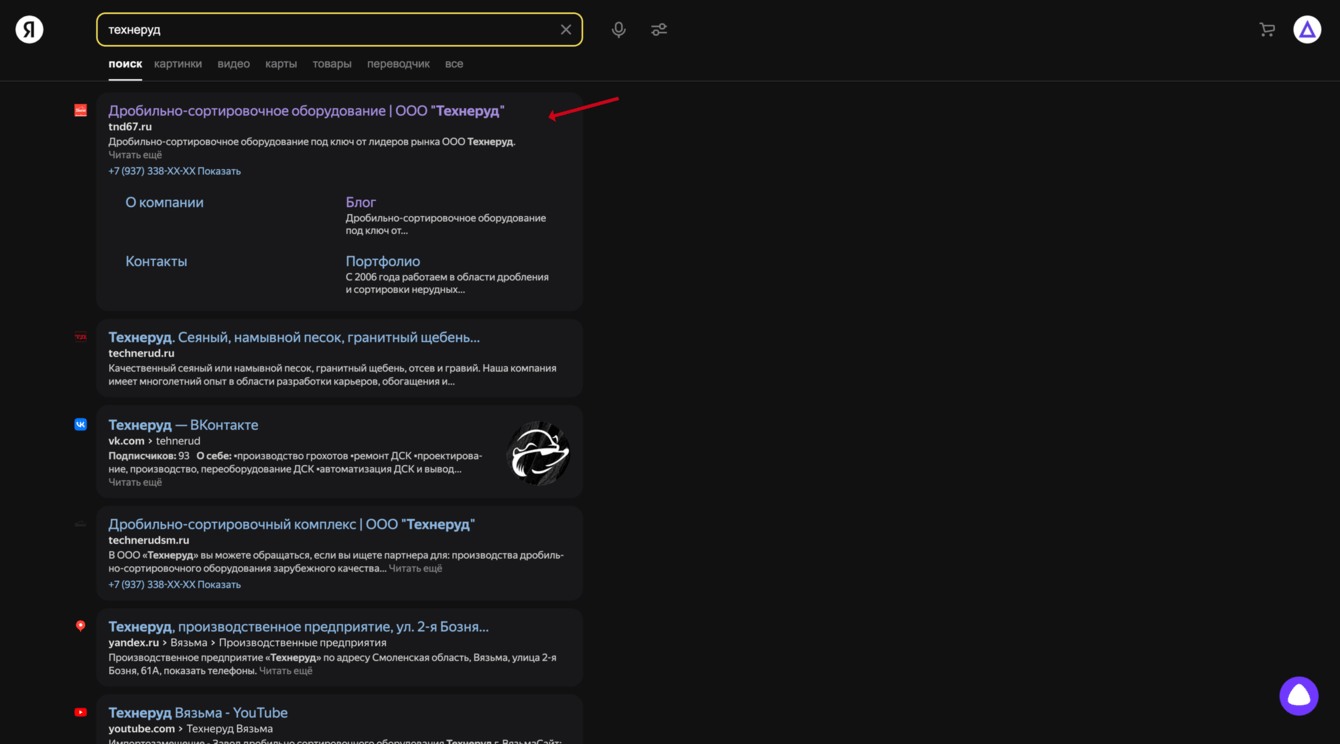Expand Читать ещё in Вязьма snippet
This screenshot has width=1340, height=744.
click(286, 671)
